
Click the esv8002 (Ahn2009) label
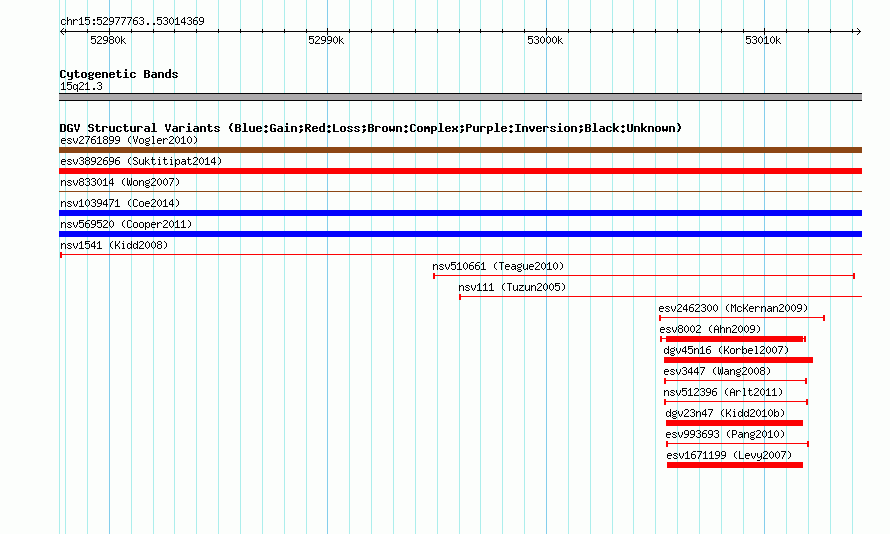pos(710,329)
